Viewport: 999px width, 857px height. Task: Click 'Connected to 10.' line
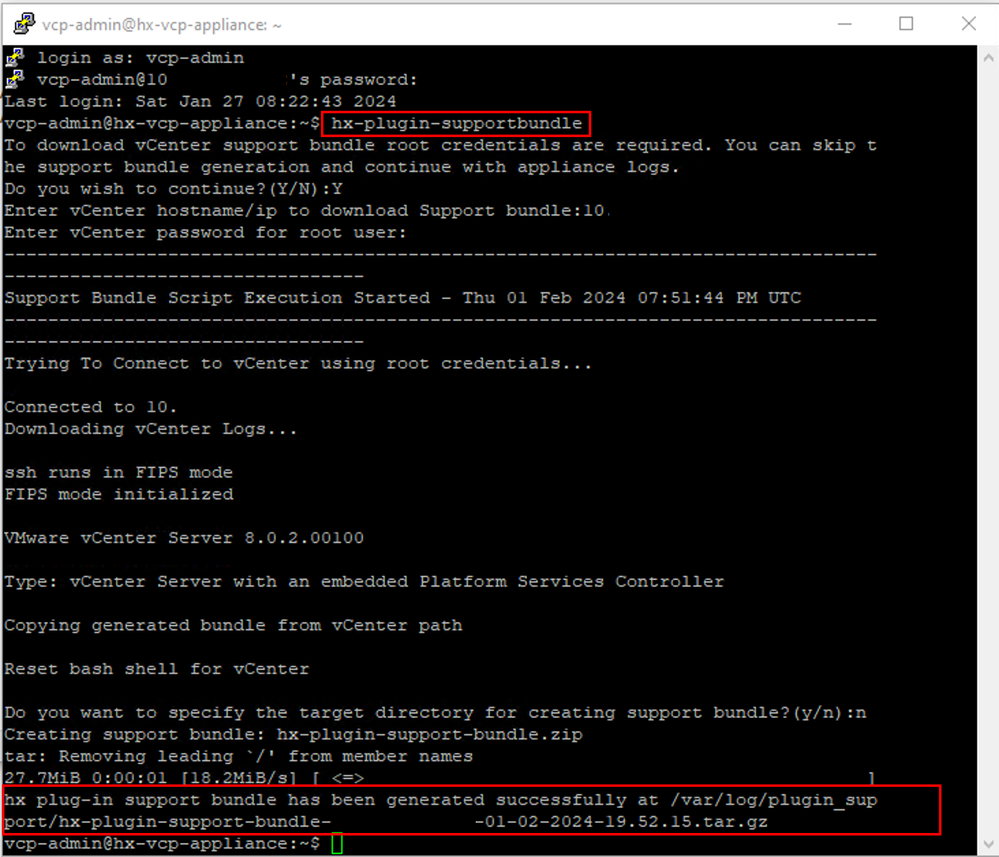tap(90, 407)
